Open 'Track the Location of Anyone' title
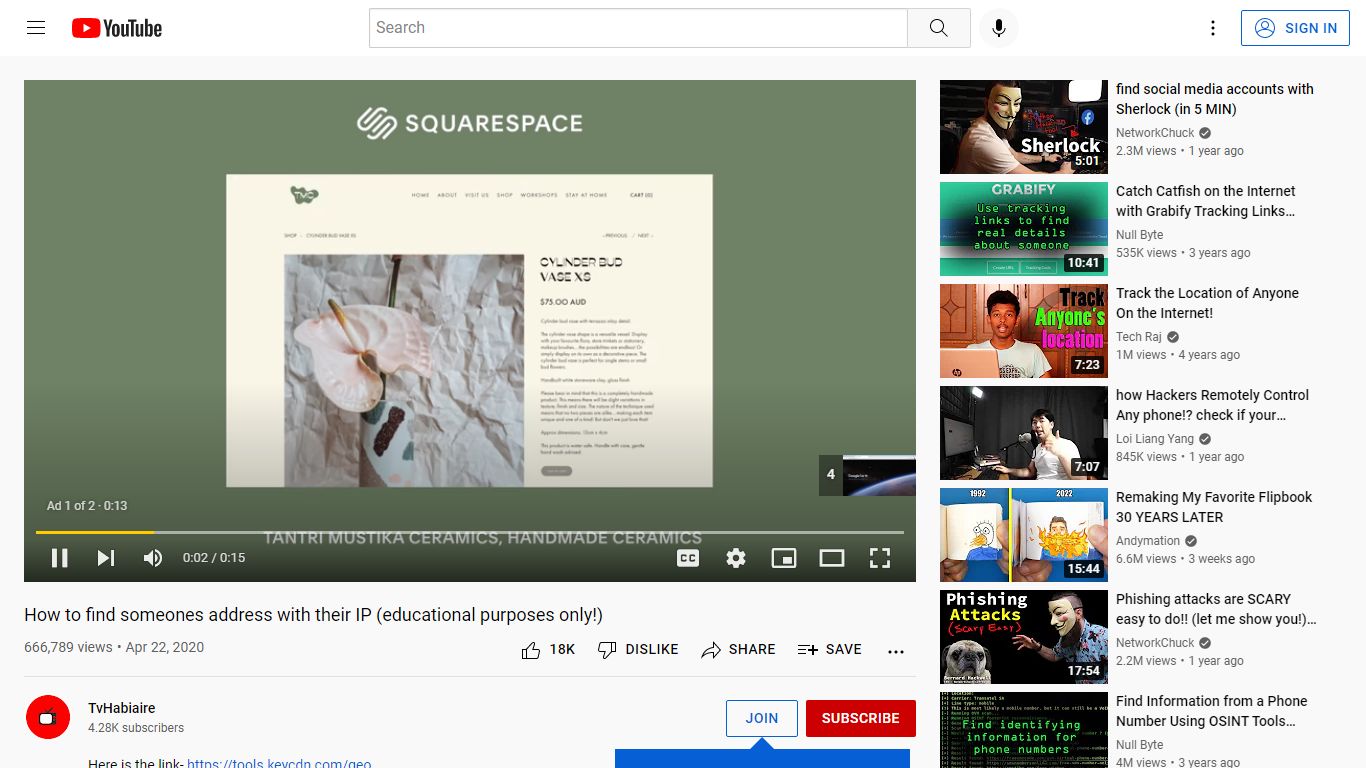Image resolution: width=1366 pixels, height=768 pixels. point(1207,303)
